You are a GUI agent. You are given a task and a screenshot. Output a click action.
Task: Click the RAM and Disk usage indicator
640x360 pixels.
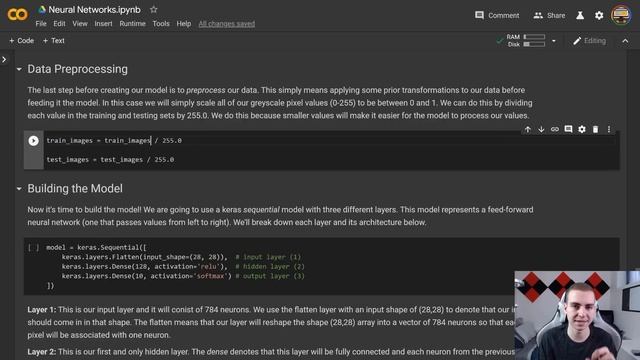click(526, 40)
